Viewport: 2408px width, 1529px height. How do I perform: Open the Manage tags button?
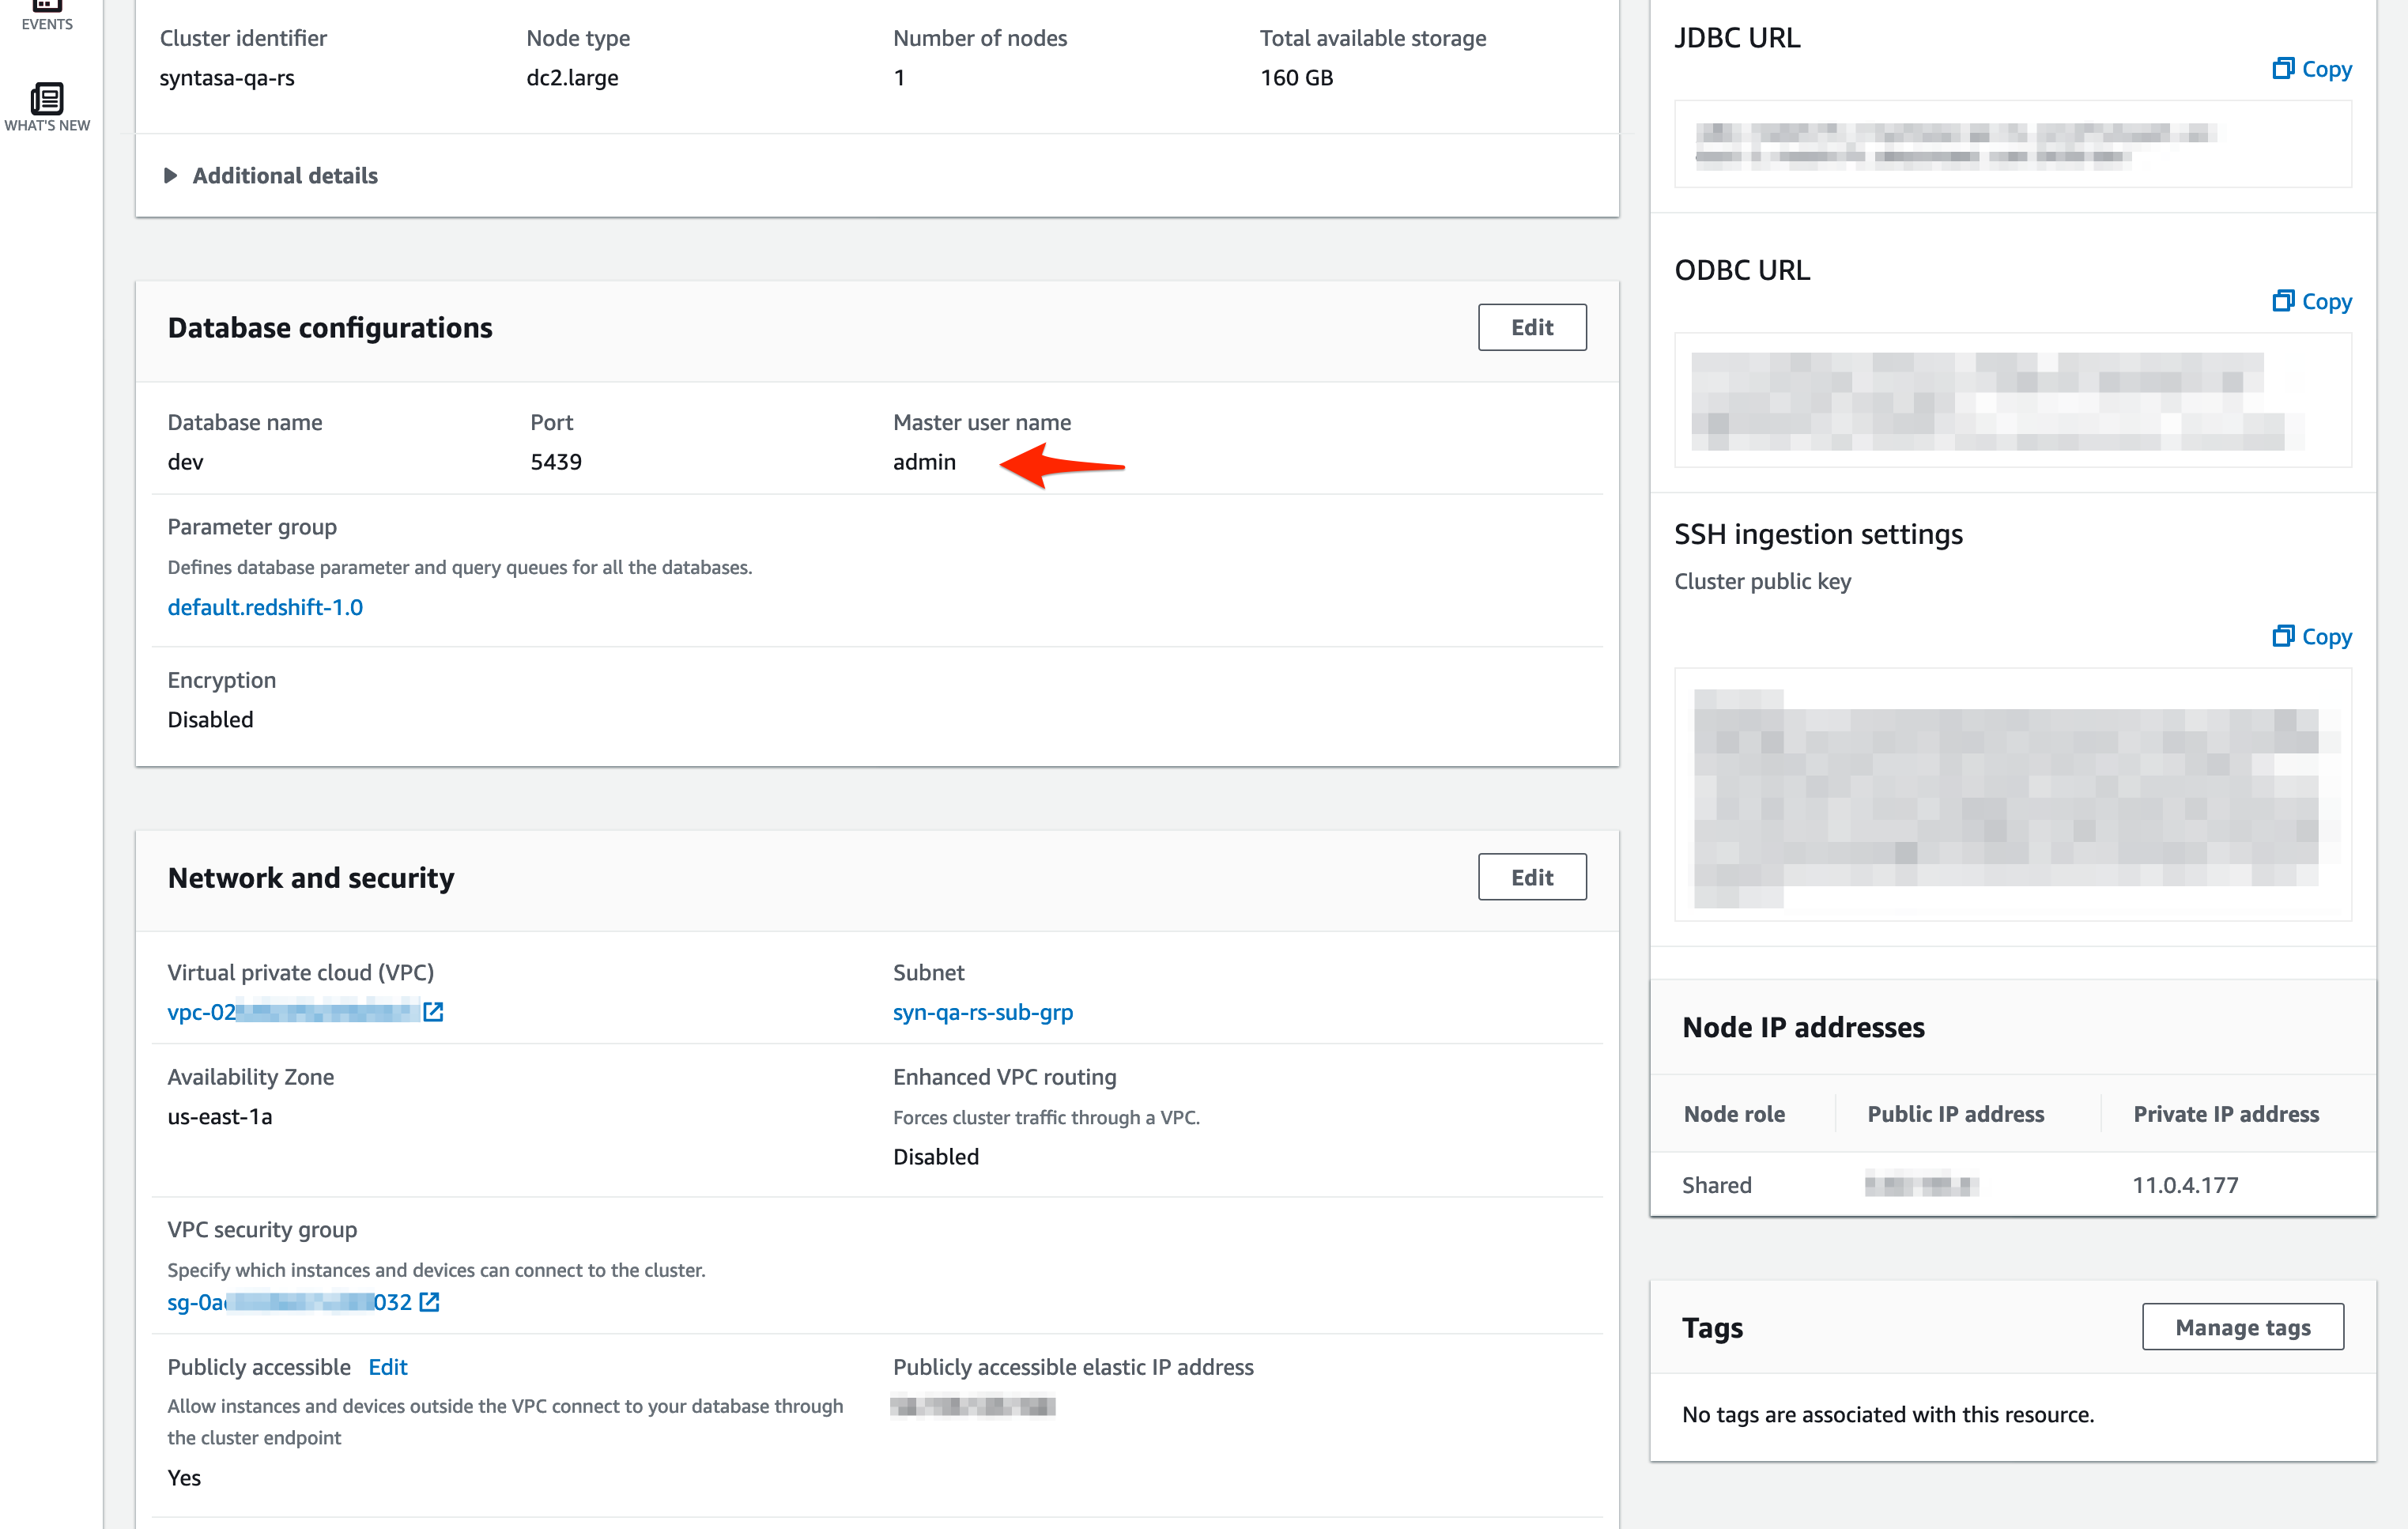pyautogui.click(x=2242, y=1328)
